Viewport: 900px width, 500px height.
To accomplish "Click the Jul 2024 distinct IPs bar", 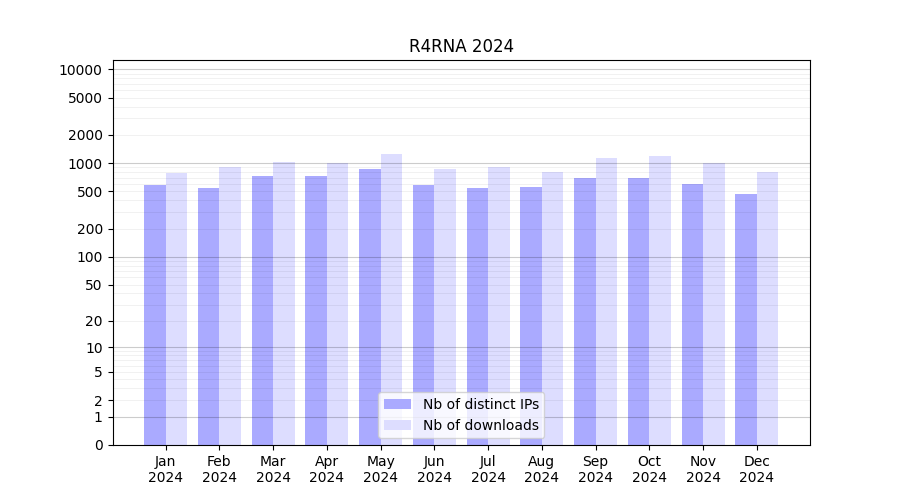I will click(477, 316).
